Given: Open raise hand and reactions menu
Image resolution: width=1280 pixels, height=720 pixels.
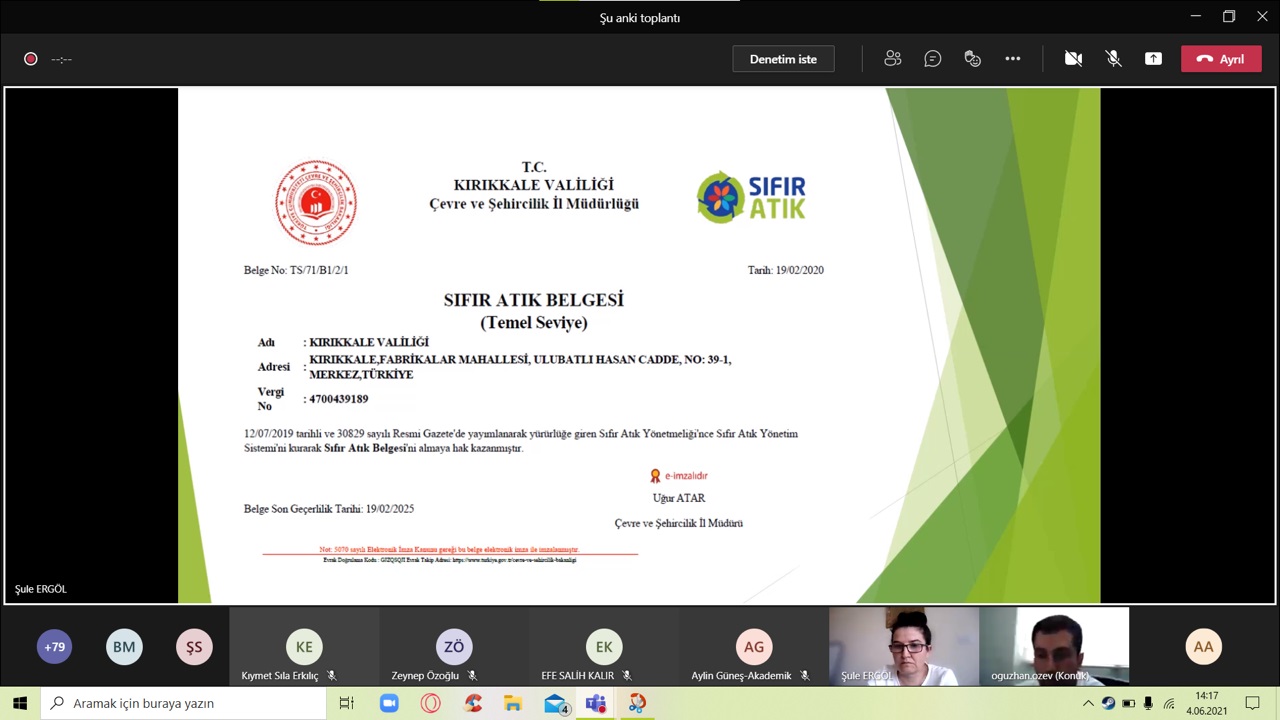Looking at the screenshot, I should (973, 59).
